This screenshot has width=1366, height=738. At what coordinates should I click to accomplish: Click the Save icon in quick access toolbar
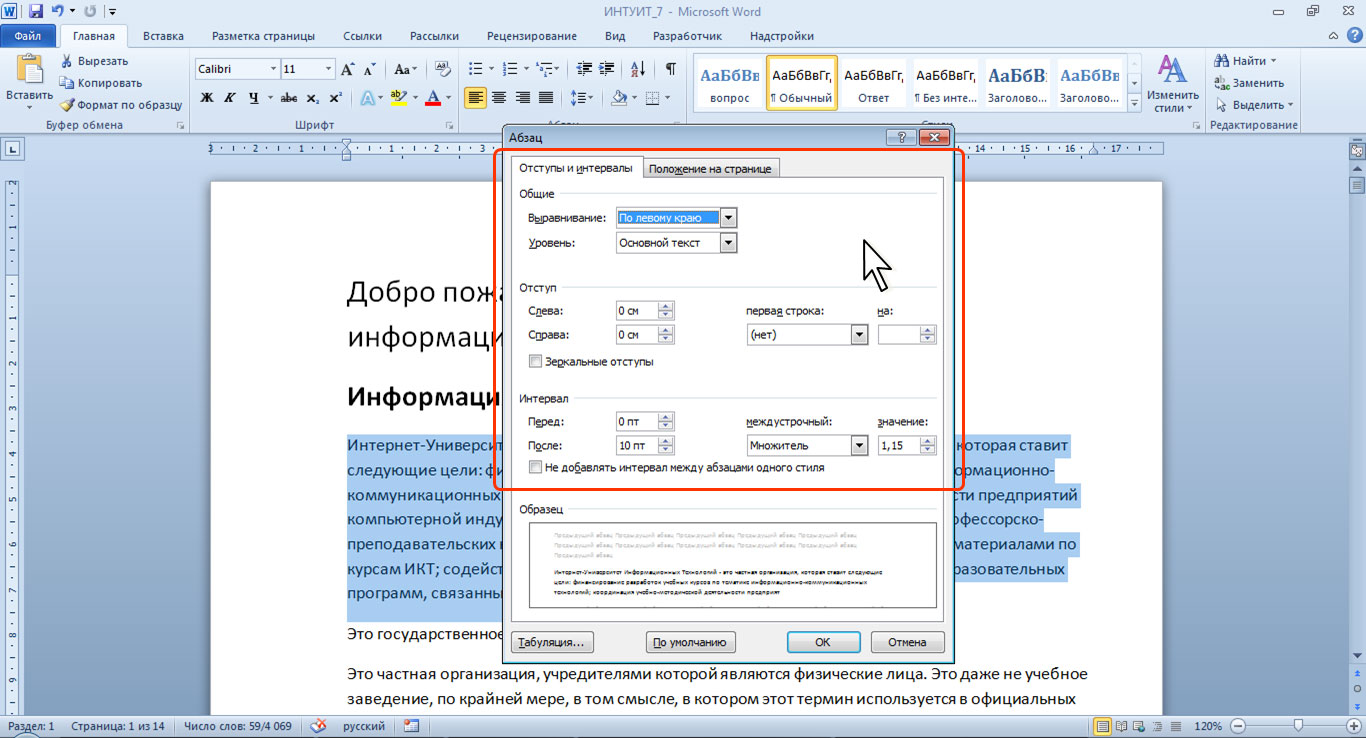(36, 12)
